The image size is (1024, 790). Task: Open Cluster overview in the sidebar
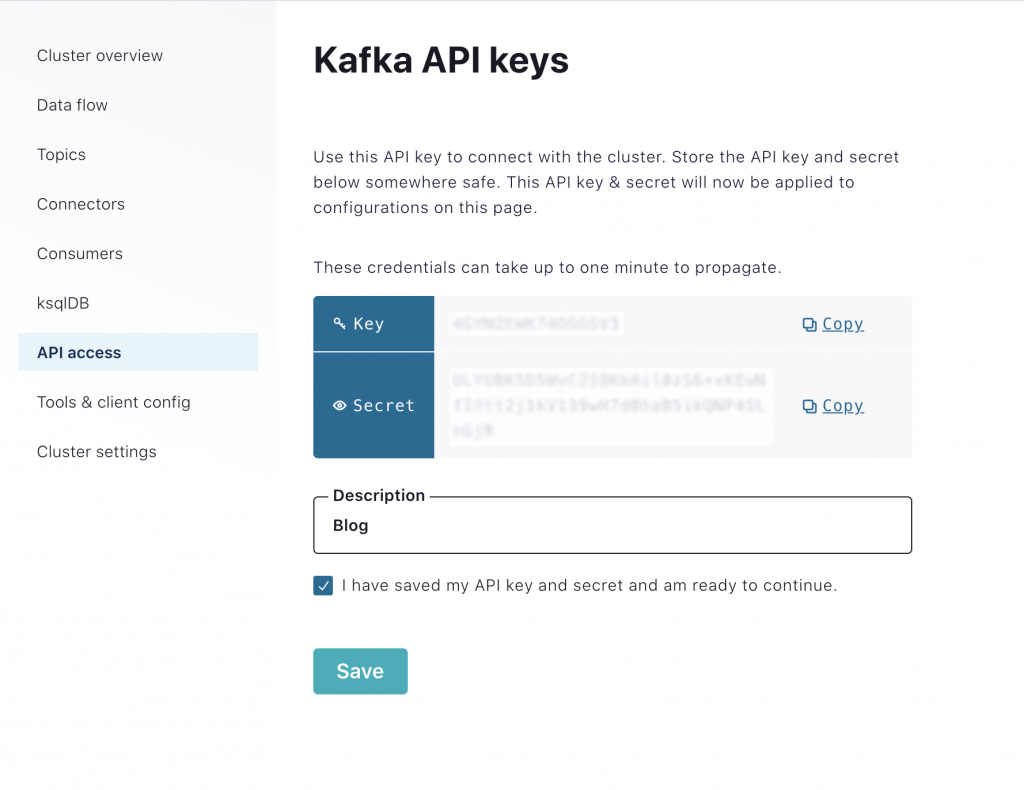click(99, 55)
